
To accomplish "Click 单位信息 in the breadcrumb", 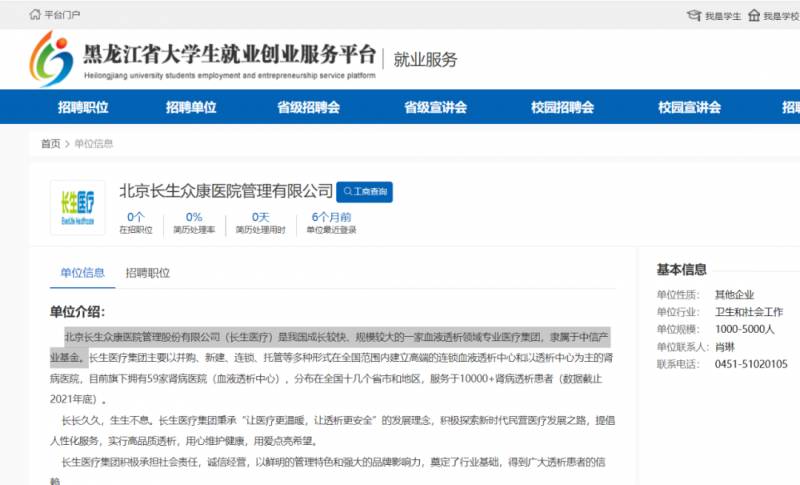I will 94,144.
